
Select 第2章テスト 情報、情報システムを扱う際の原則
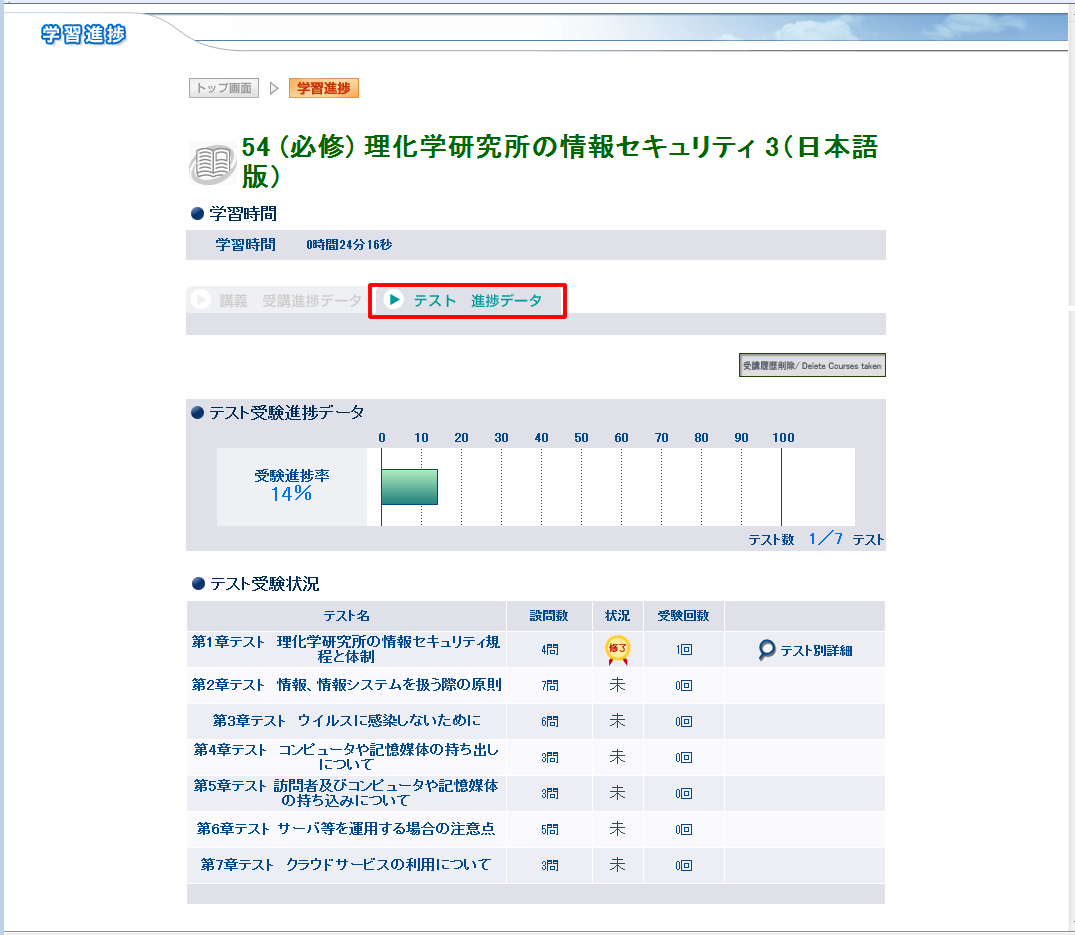click(346, 685)
